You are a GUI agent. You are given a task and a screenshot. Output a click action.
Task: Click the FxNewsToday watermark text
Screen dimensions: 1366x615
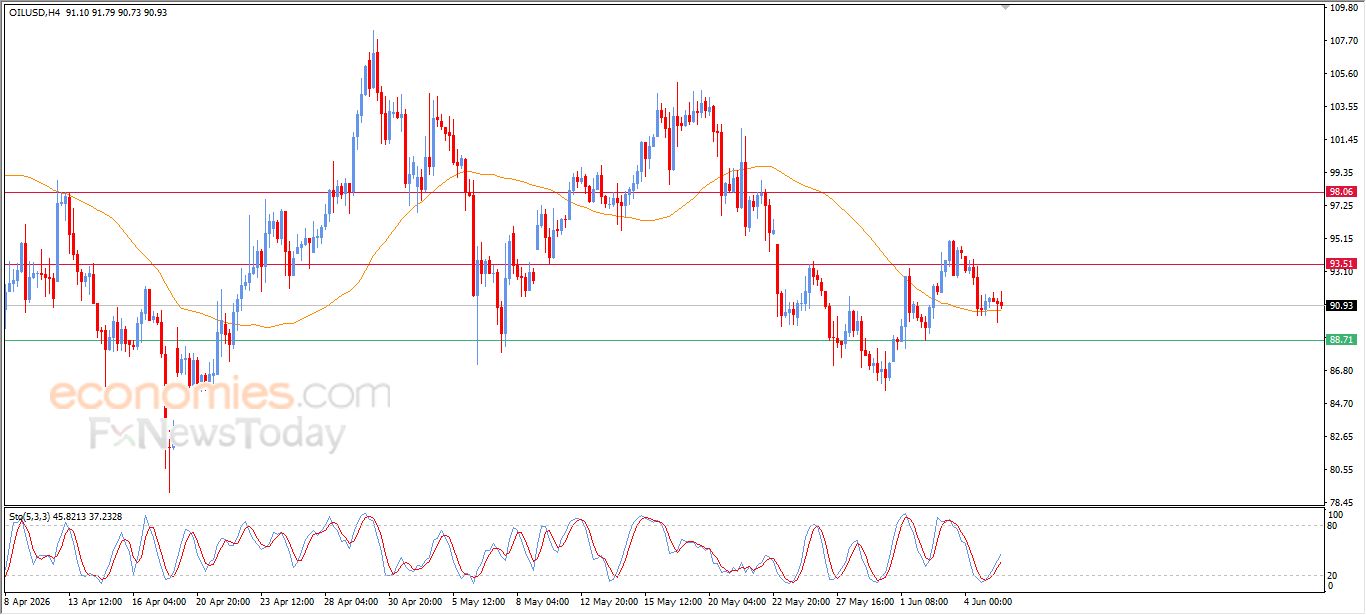pos(217,435)
